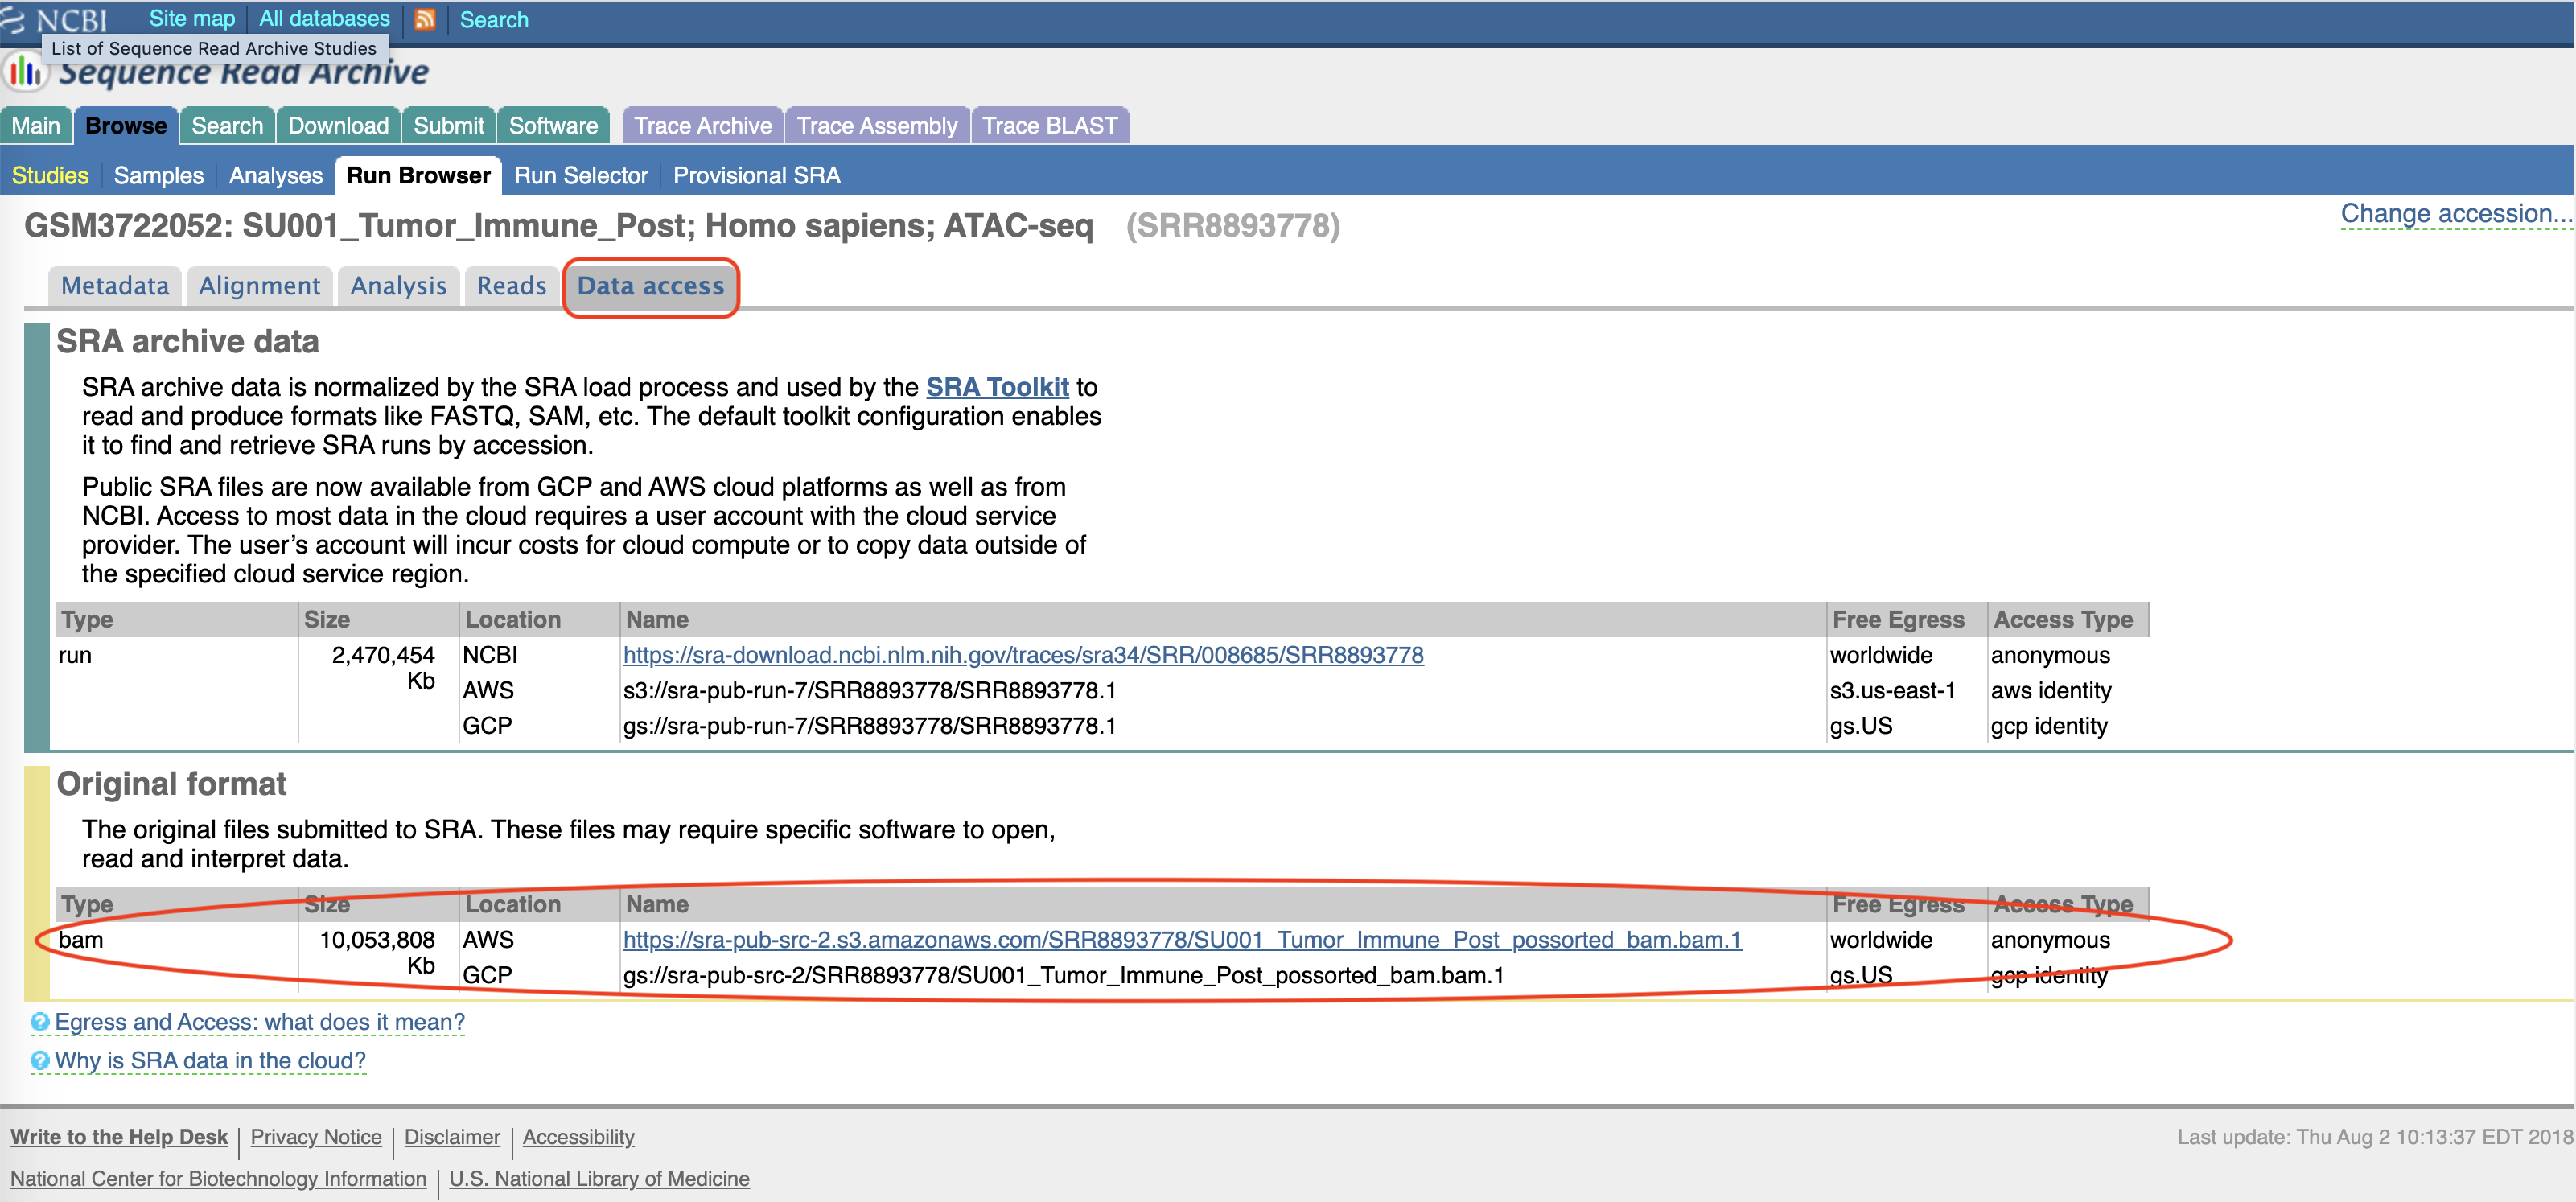Switch to the Metadata tab
The image size is (2576, 1202).
[x=115, y=286]
